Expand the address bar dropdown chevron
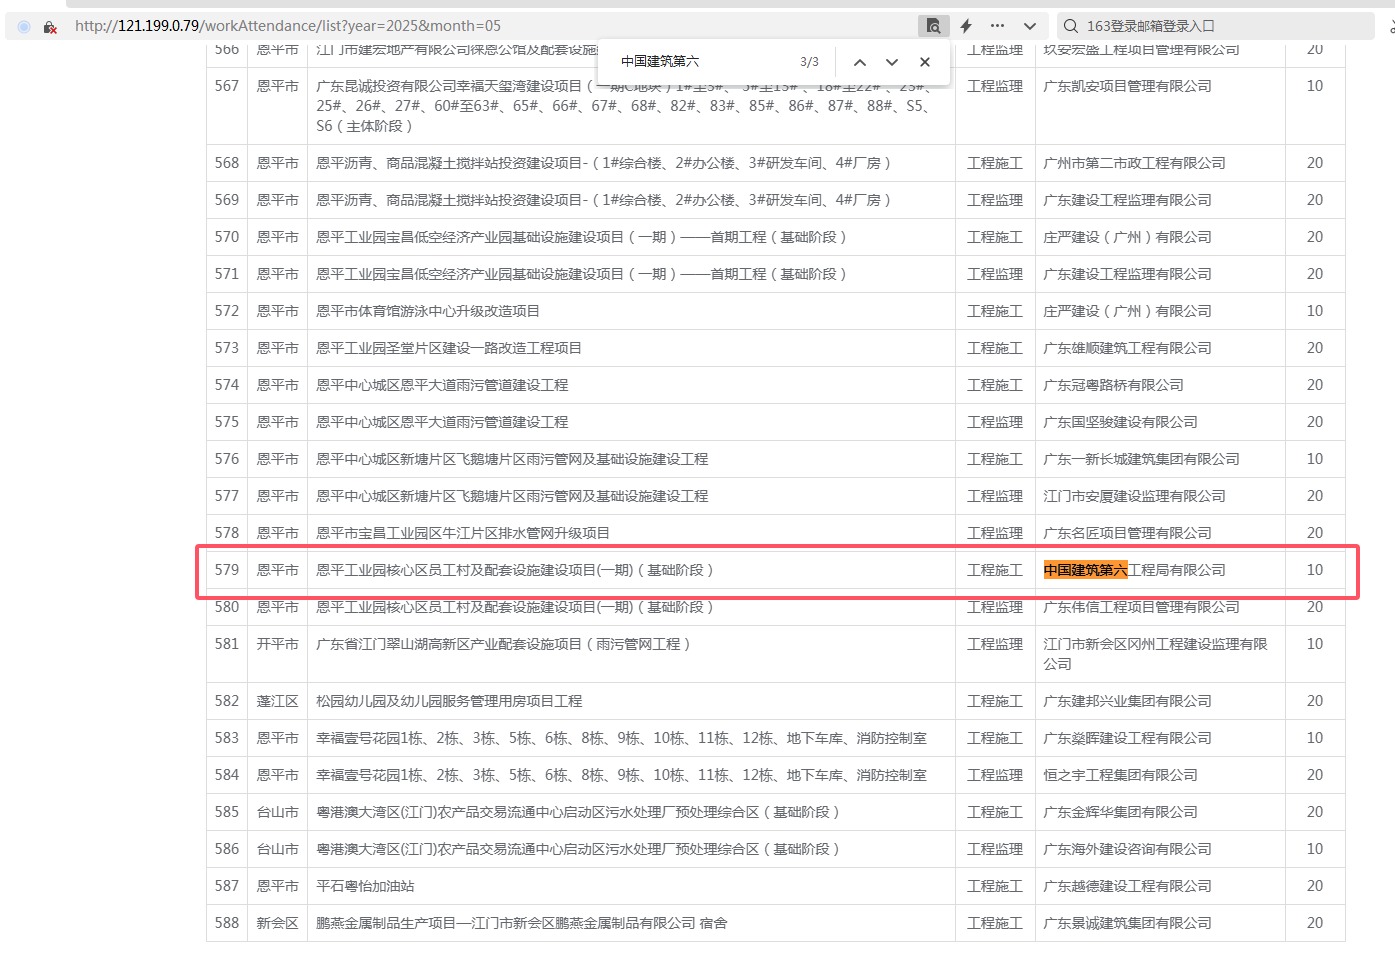Image resolution: width=1395 pixels, height=975 pixels. tap(1029, 26)
